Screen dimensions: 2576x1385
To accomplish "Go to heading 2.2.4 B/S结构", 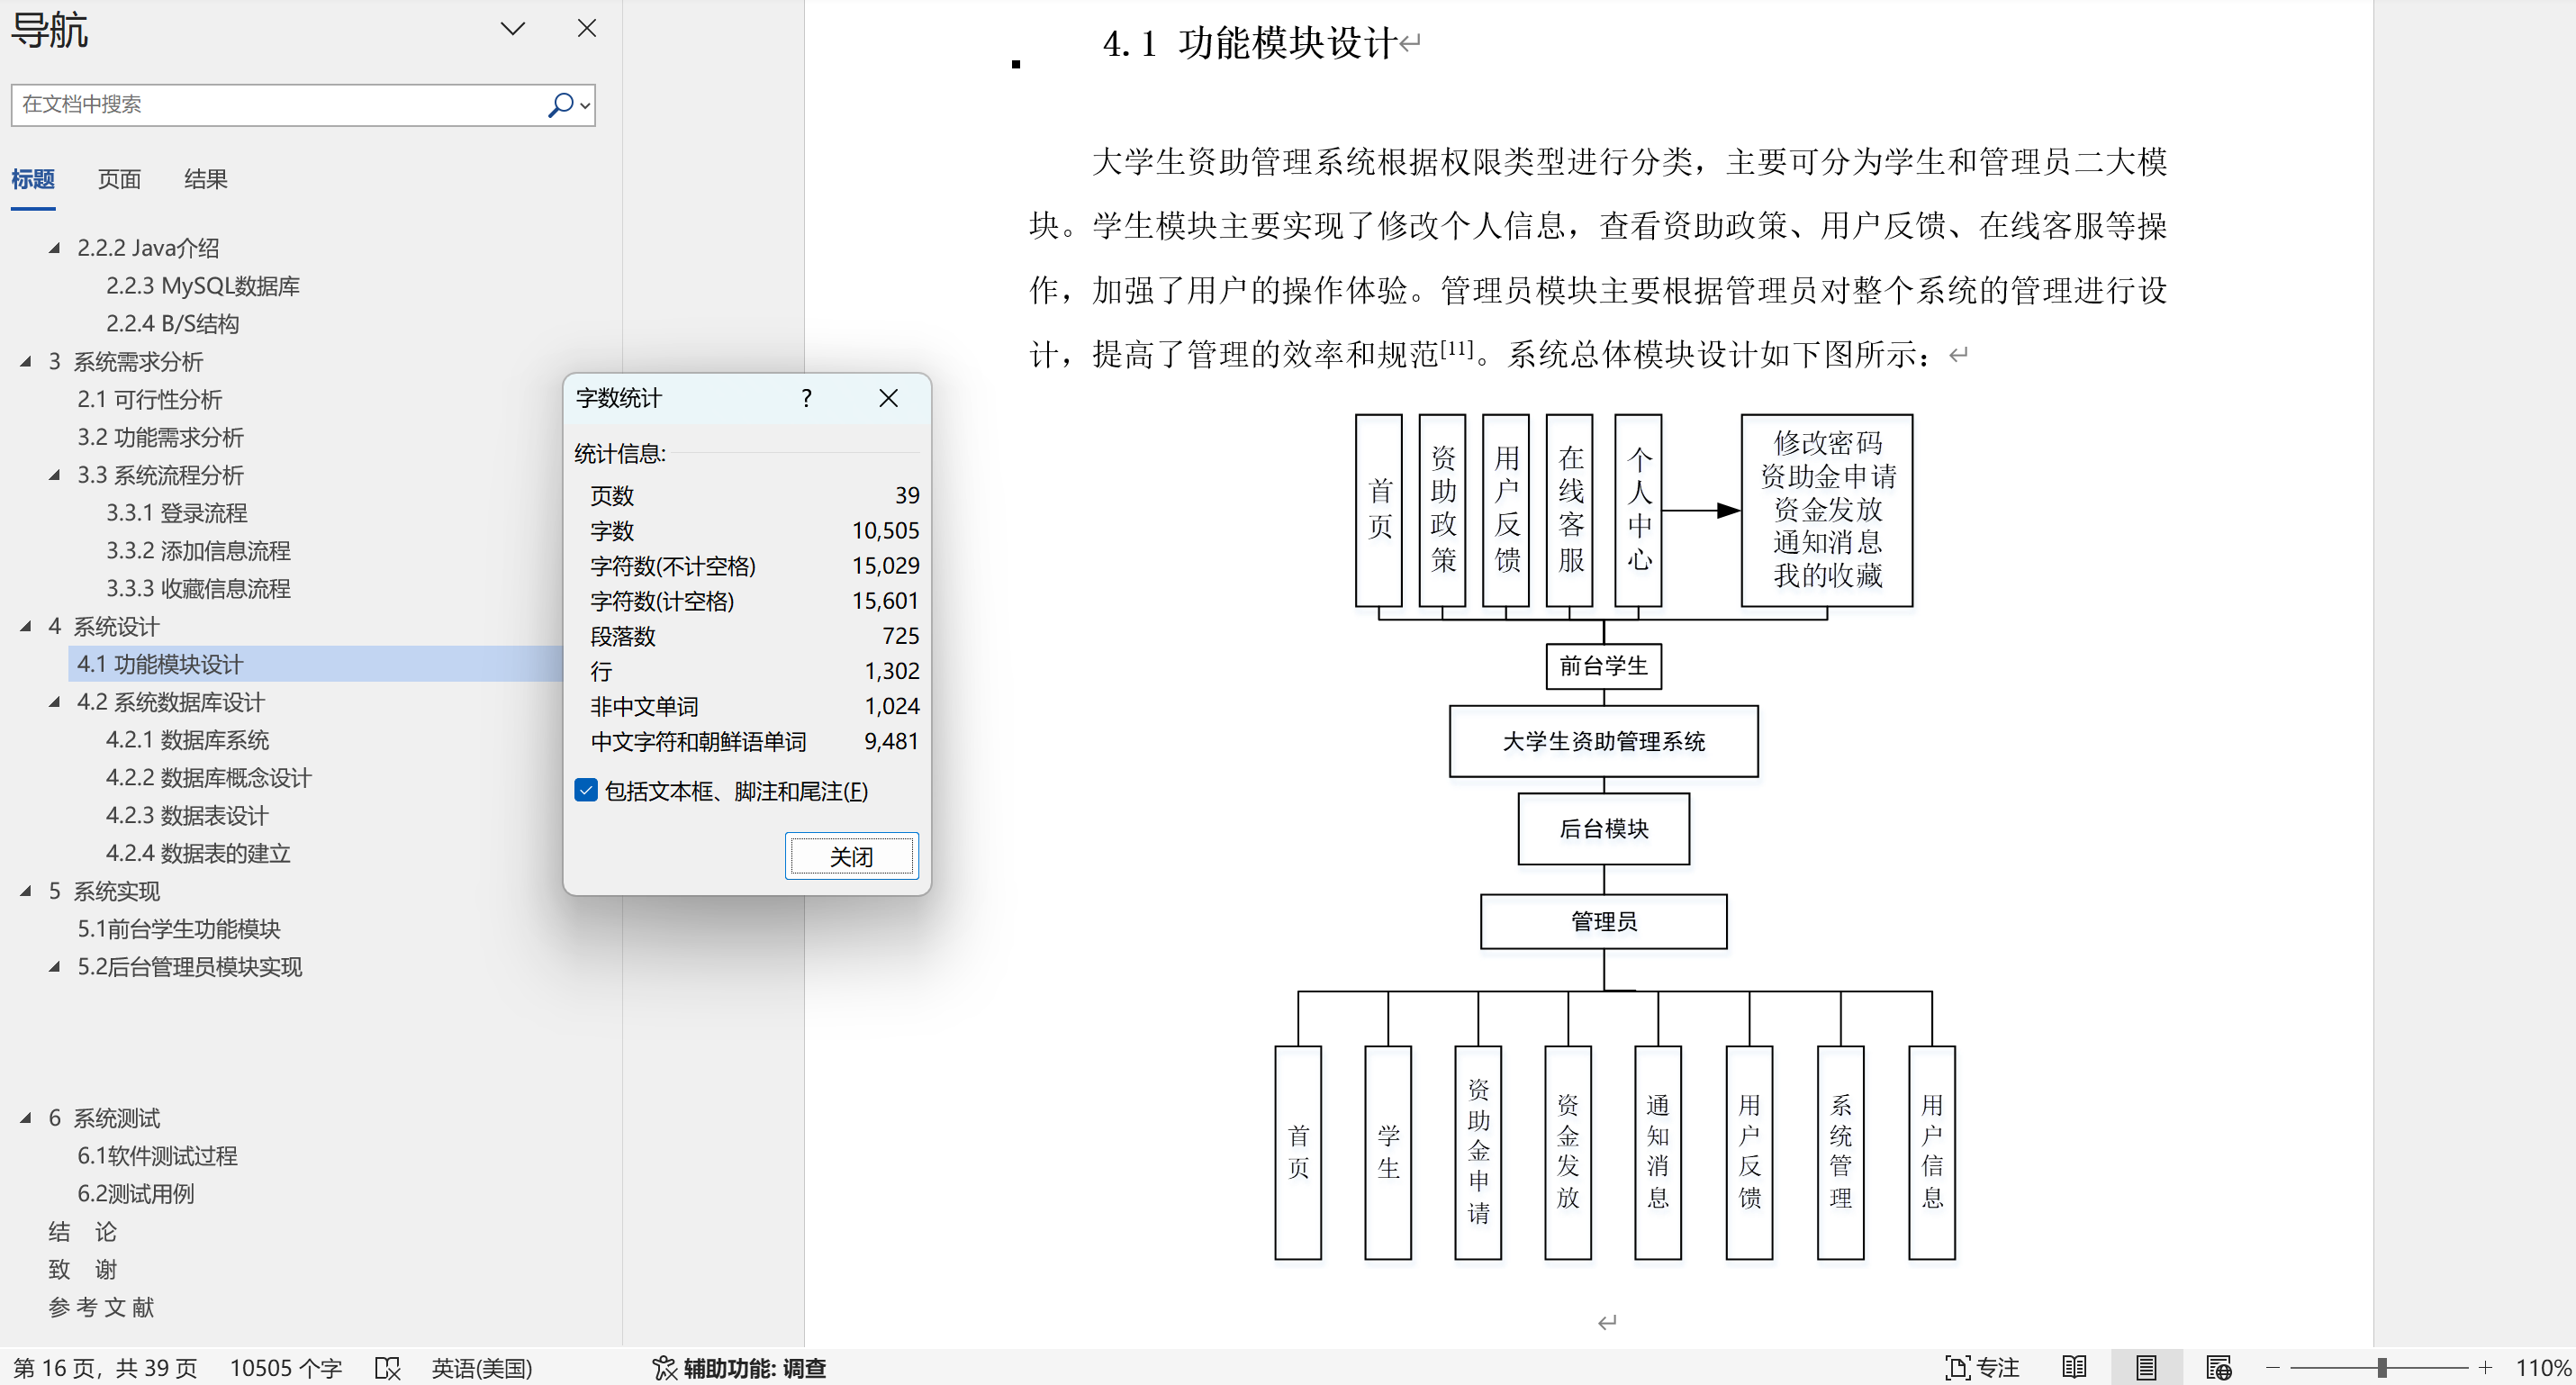I will (172, 324).
